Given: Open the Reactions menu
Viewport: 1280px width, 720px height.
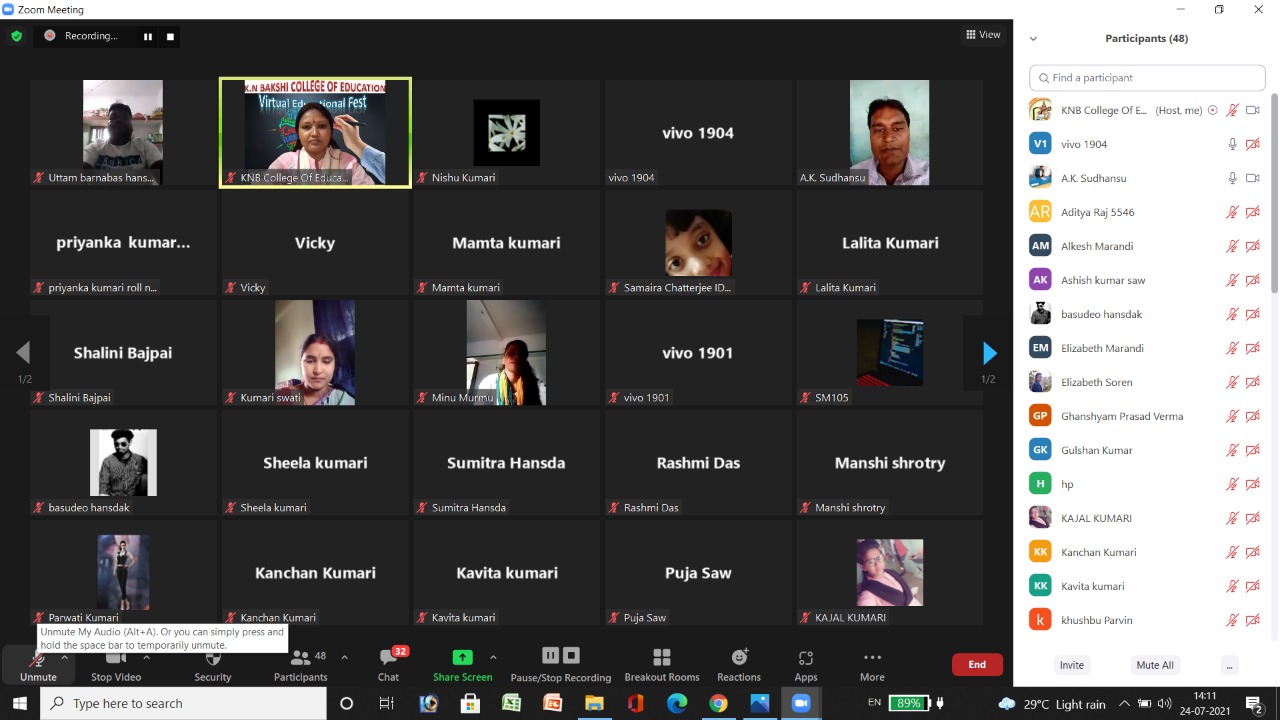Looking at the screenshot, I should point(739,664).
